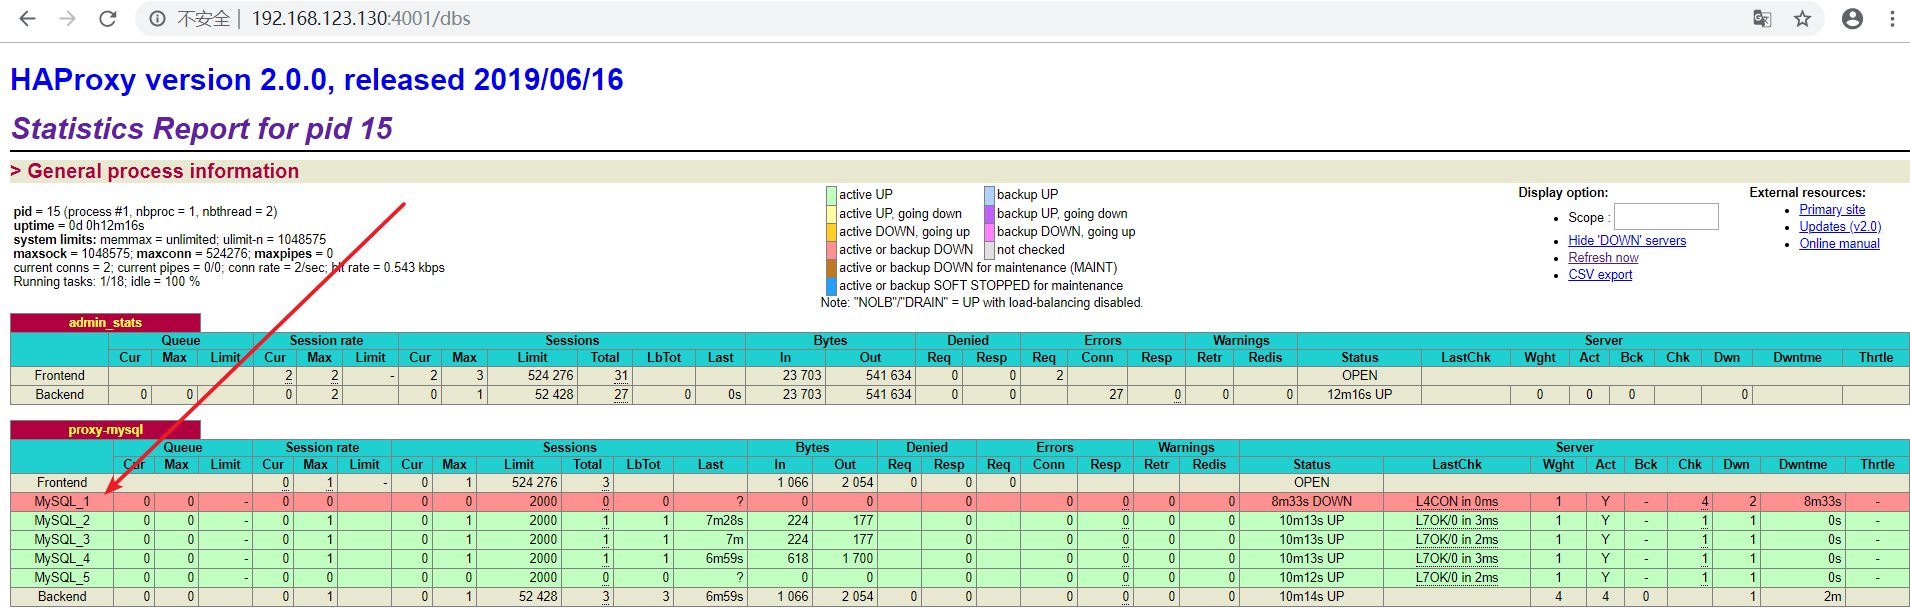Hide 'DOWN' servers link
The width and height of the screenshot is (1910, 613).
coord(1627,241)
